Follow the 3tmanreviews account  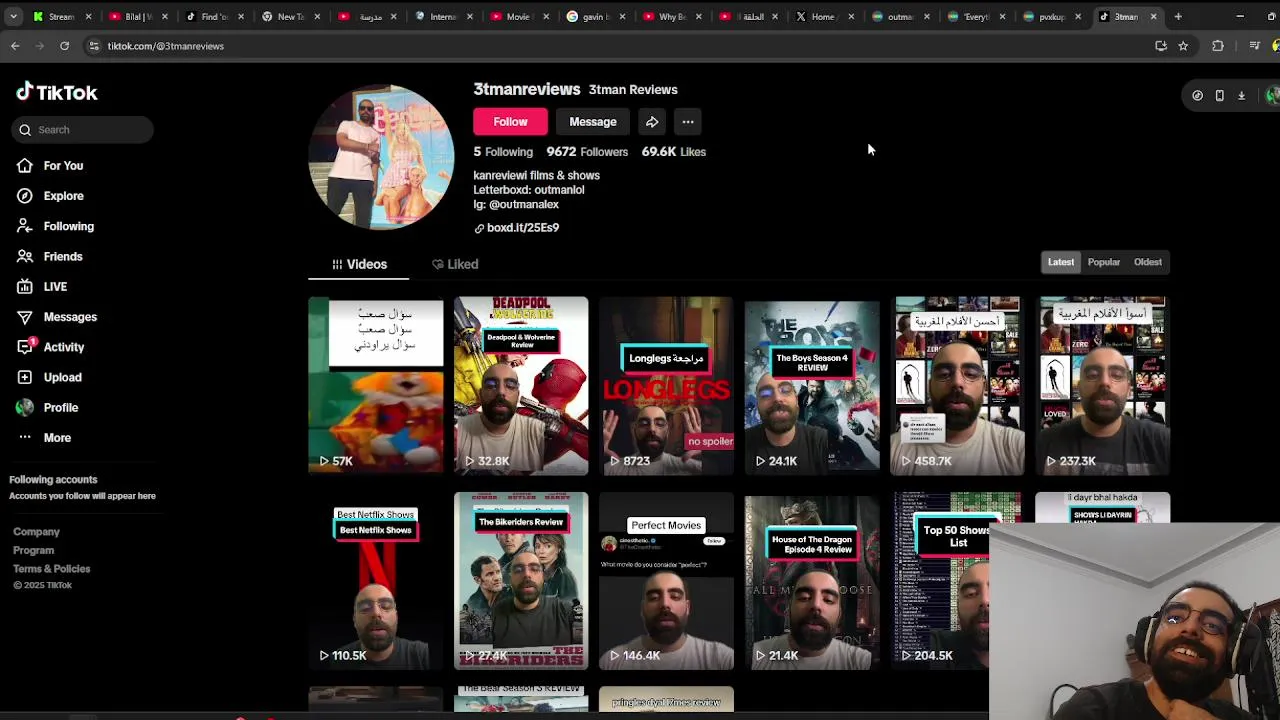tap(510, 122)
